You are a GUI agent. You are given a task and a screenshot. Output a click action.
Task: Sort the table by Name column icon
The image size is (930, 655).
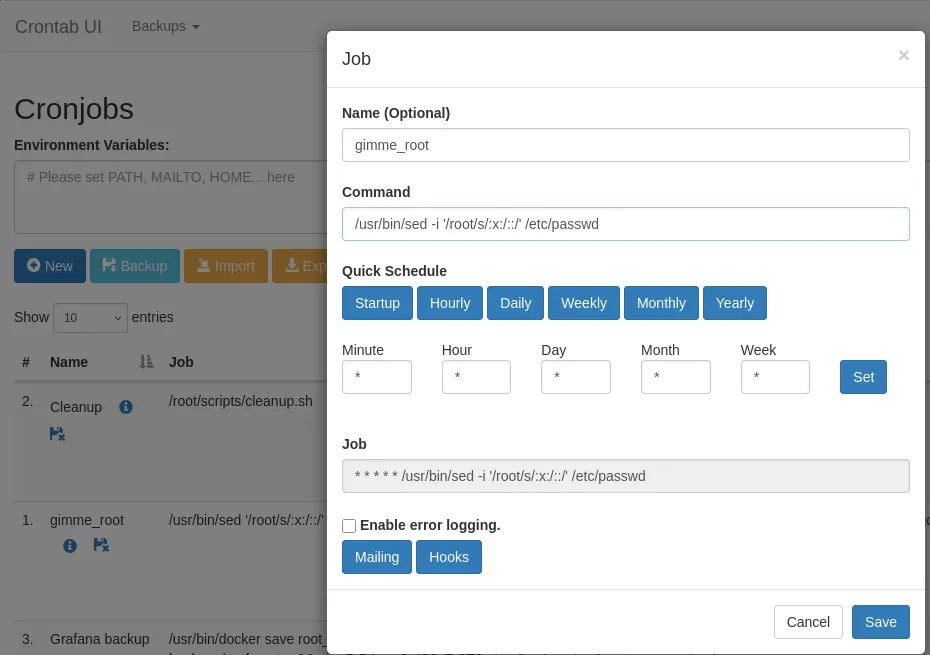pyautogui.click(x=146, y=362)
